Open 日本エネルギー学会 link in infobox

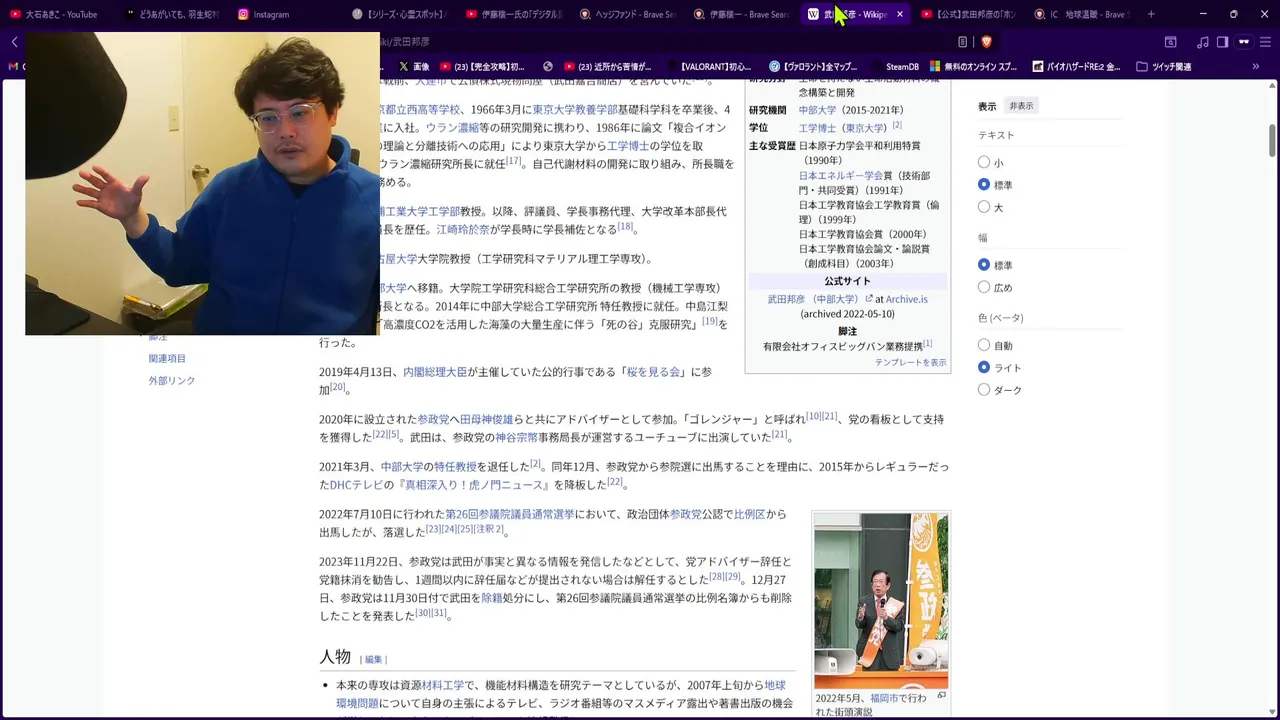(x=840, y=175)
